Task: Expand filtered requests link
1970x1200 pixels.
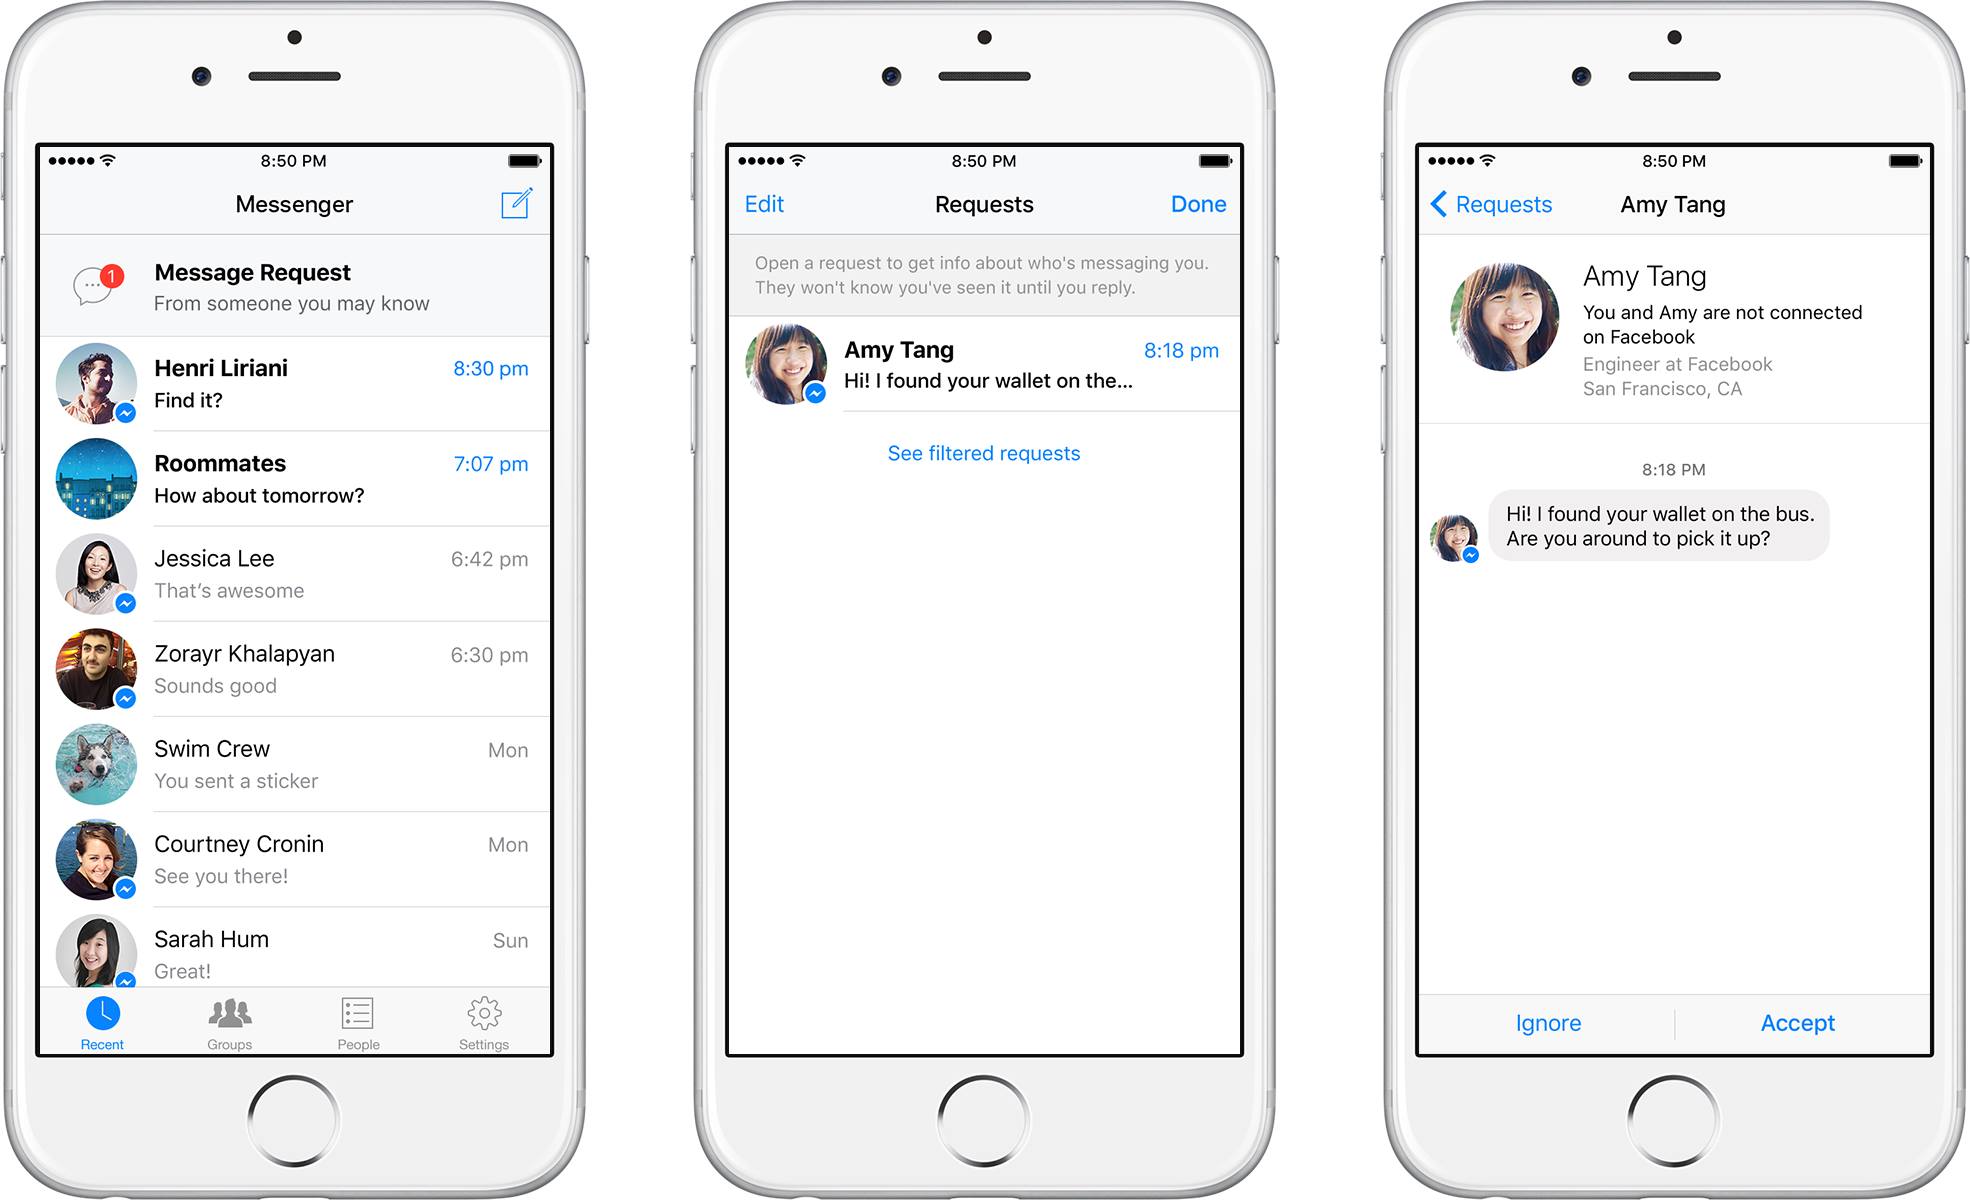Action: [x=985, y=452]
